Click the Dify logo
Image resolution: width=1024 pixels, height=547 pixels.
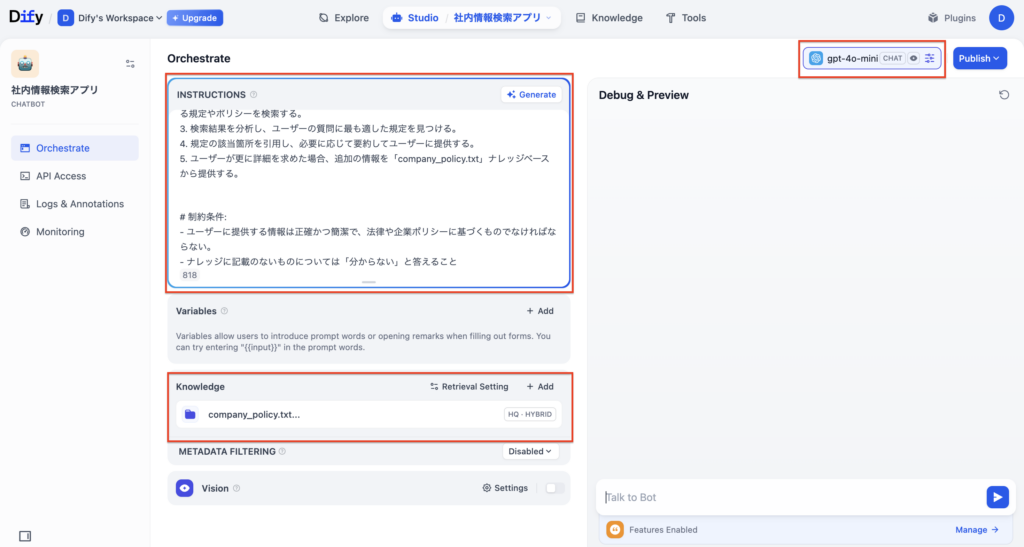point(26,18)
